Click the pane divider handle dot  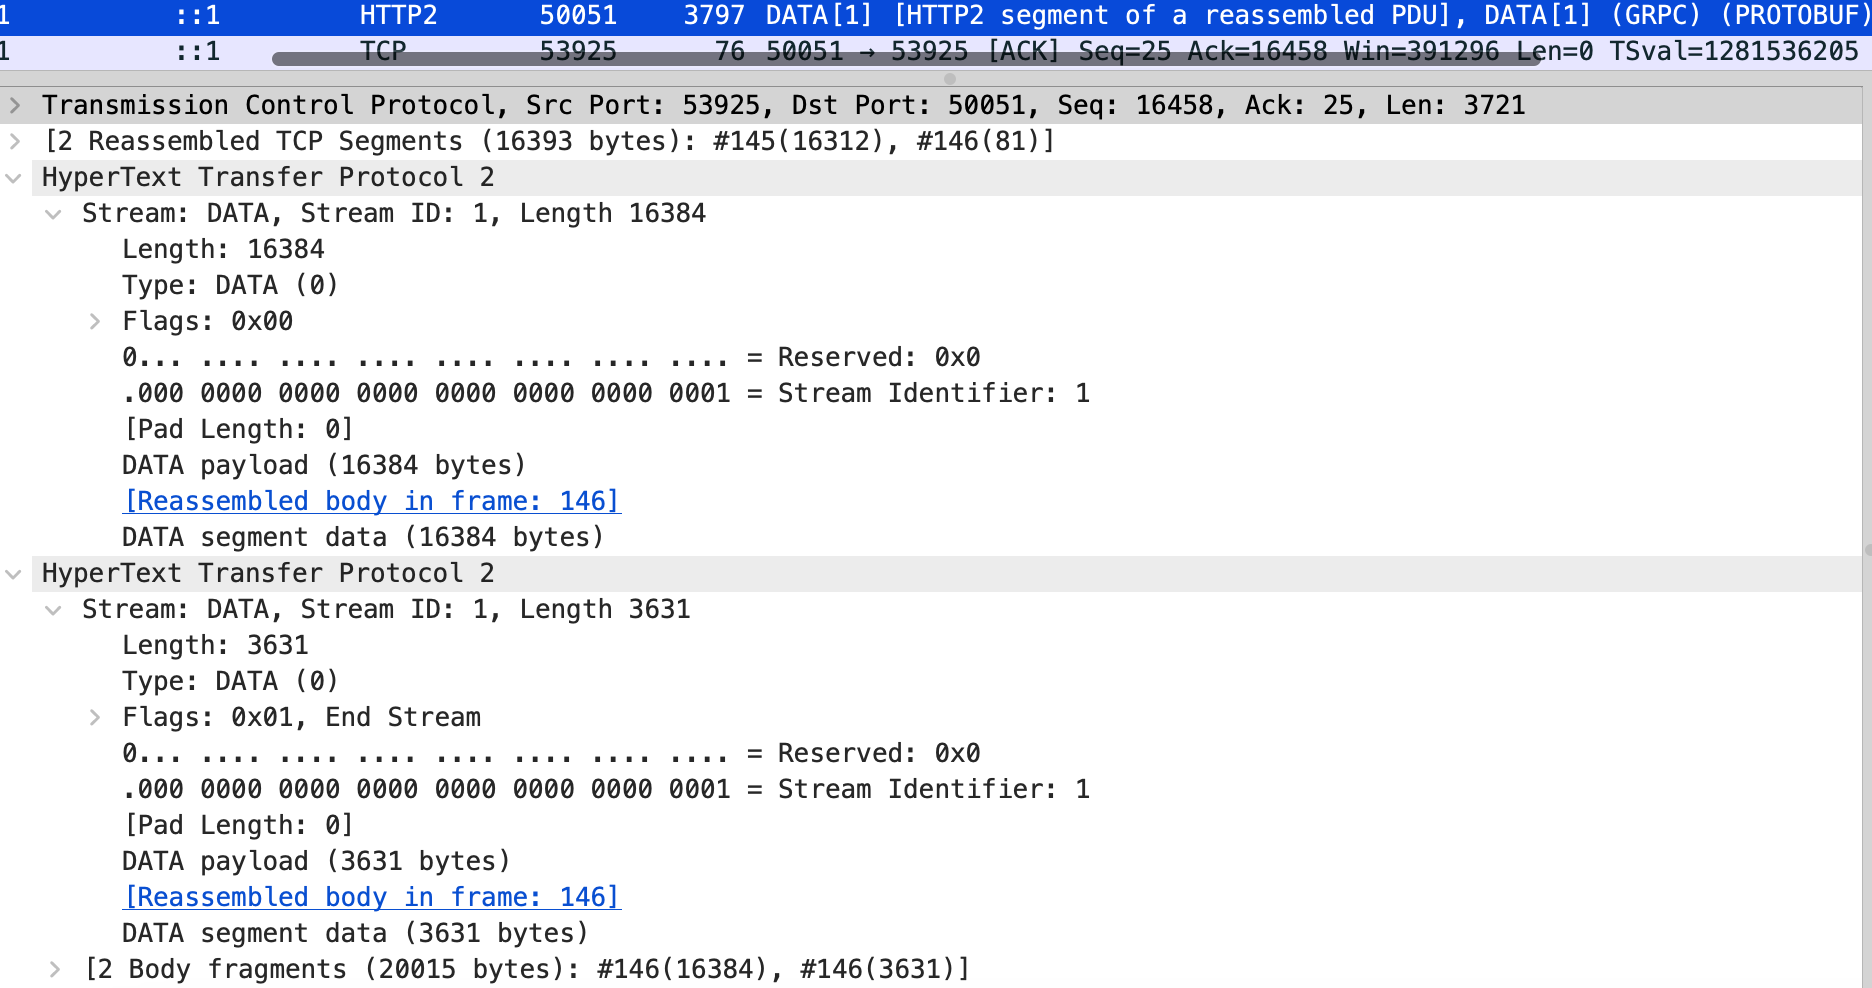pos(950,78)
